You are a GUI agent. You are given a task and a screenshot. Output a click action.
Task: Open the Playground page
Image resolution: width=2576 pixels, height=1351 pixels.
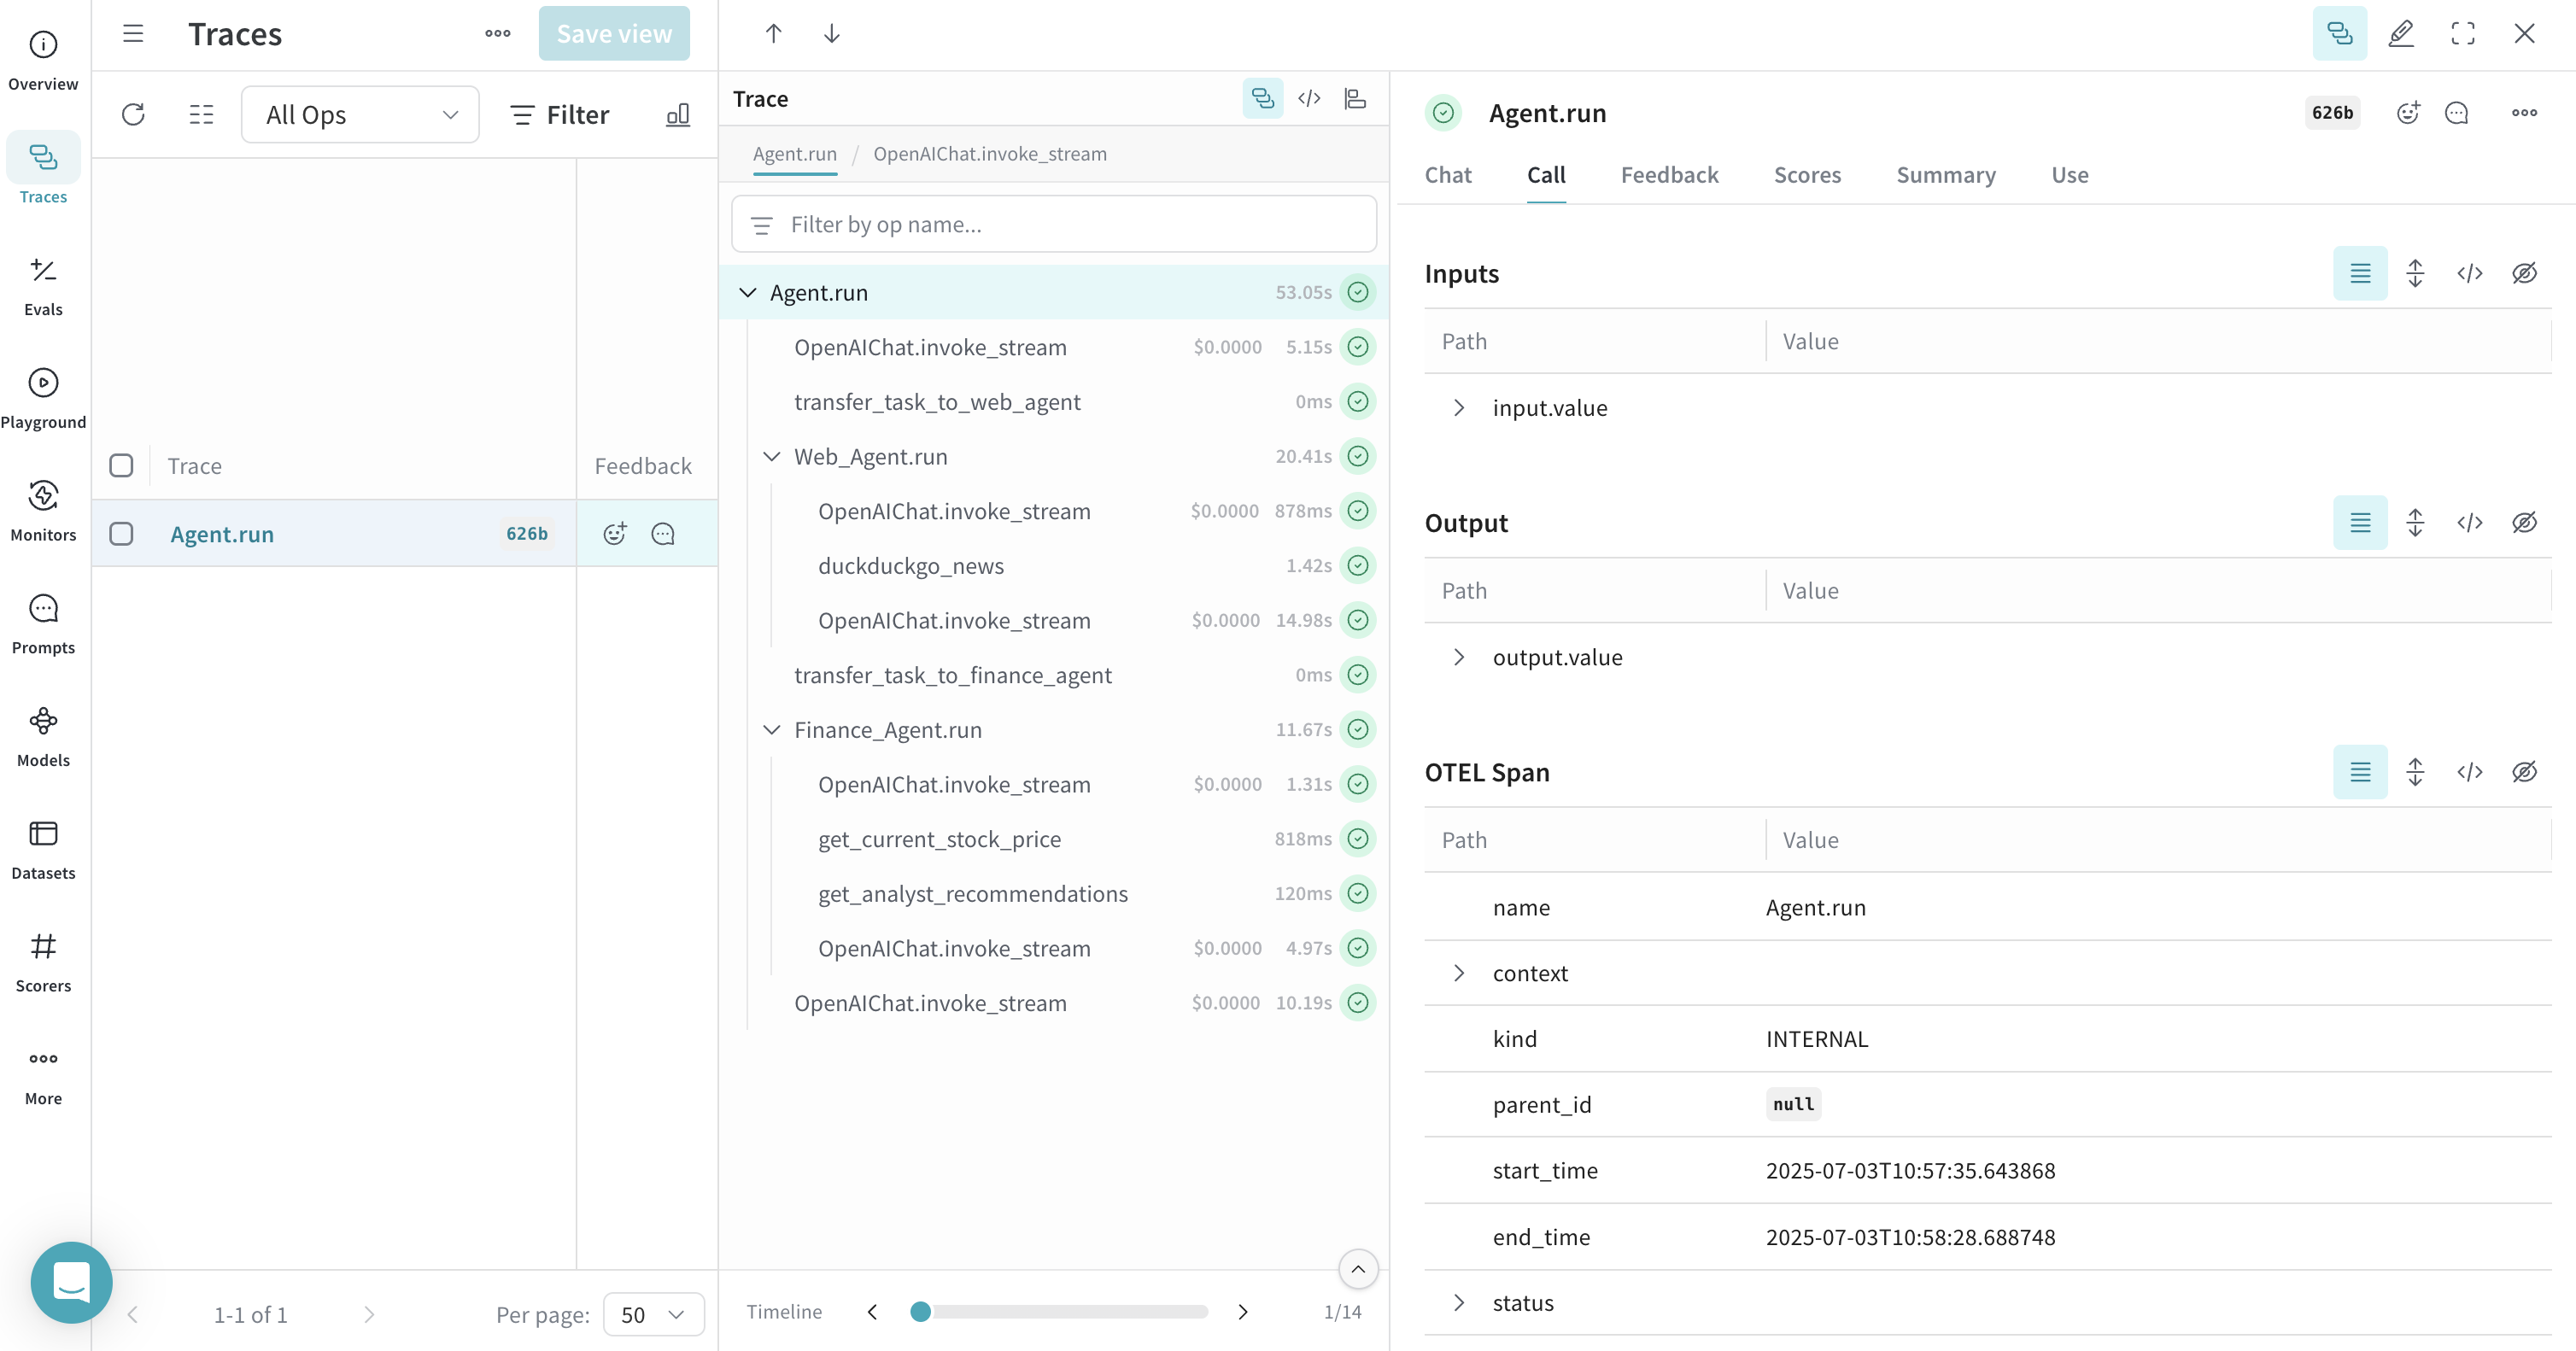(x=43, y=398)
